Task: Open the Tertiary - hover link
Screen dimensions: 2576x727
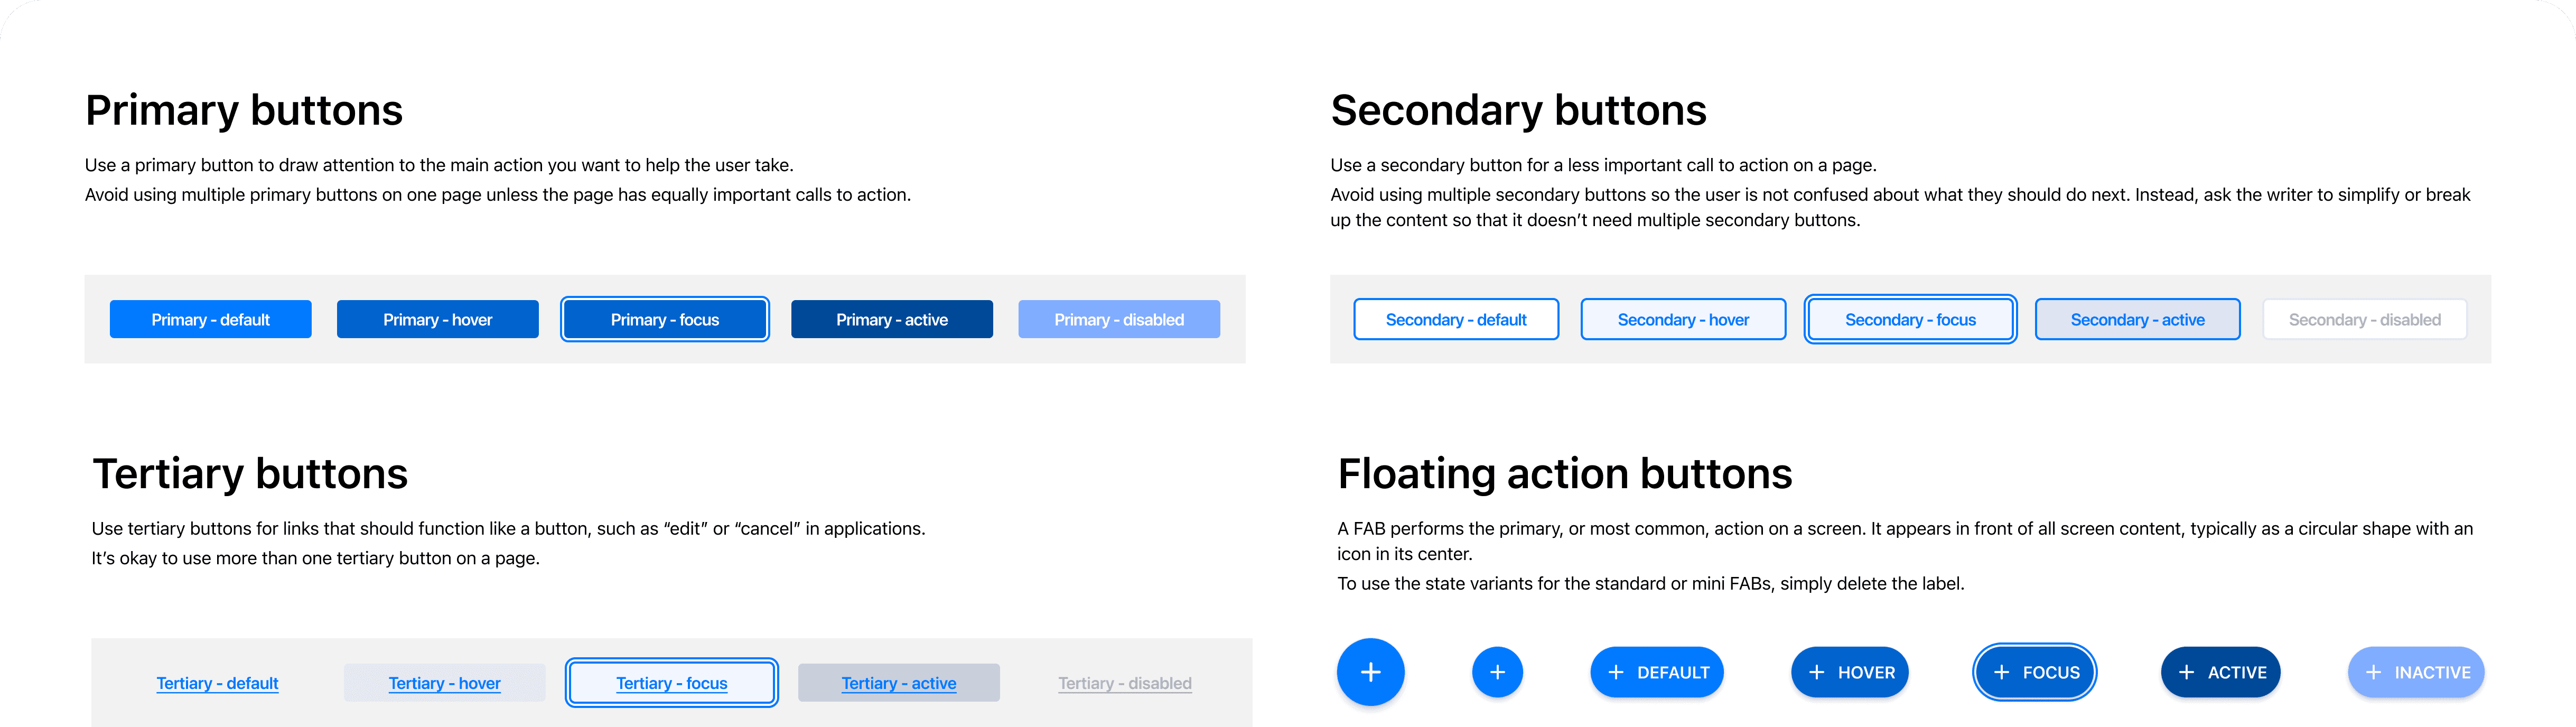Action: pos(445,683)
